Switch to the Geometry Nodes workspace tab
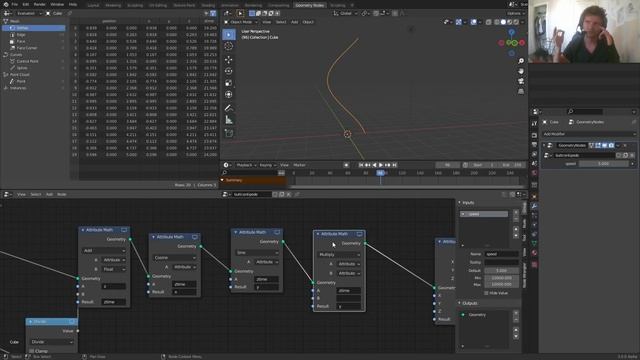Viewport: 640px width, 360px height. 310,5
